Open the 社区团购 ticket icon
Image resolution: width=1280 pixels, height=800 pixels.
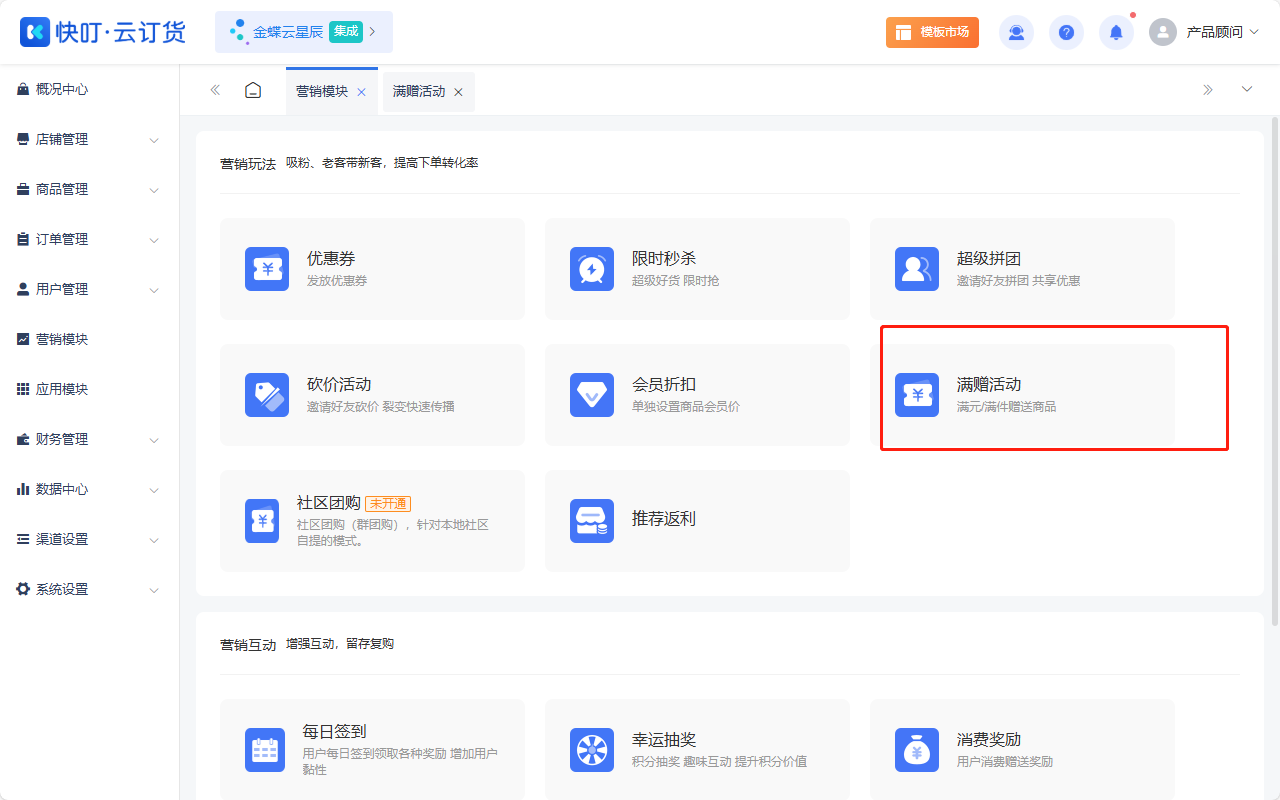(x=262, y=521)
